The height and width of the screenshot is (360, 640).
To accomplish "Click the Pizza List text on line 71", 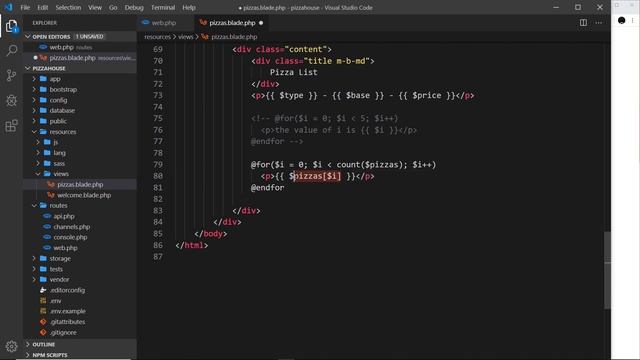I will [x=293, y=72].
